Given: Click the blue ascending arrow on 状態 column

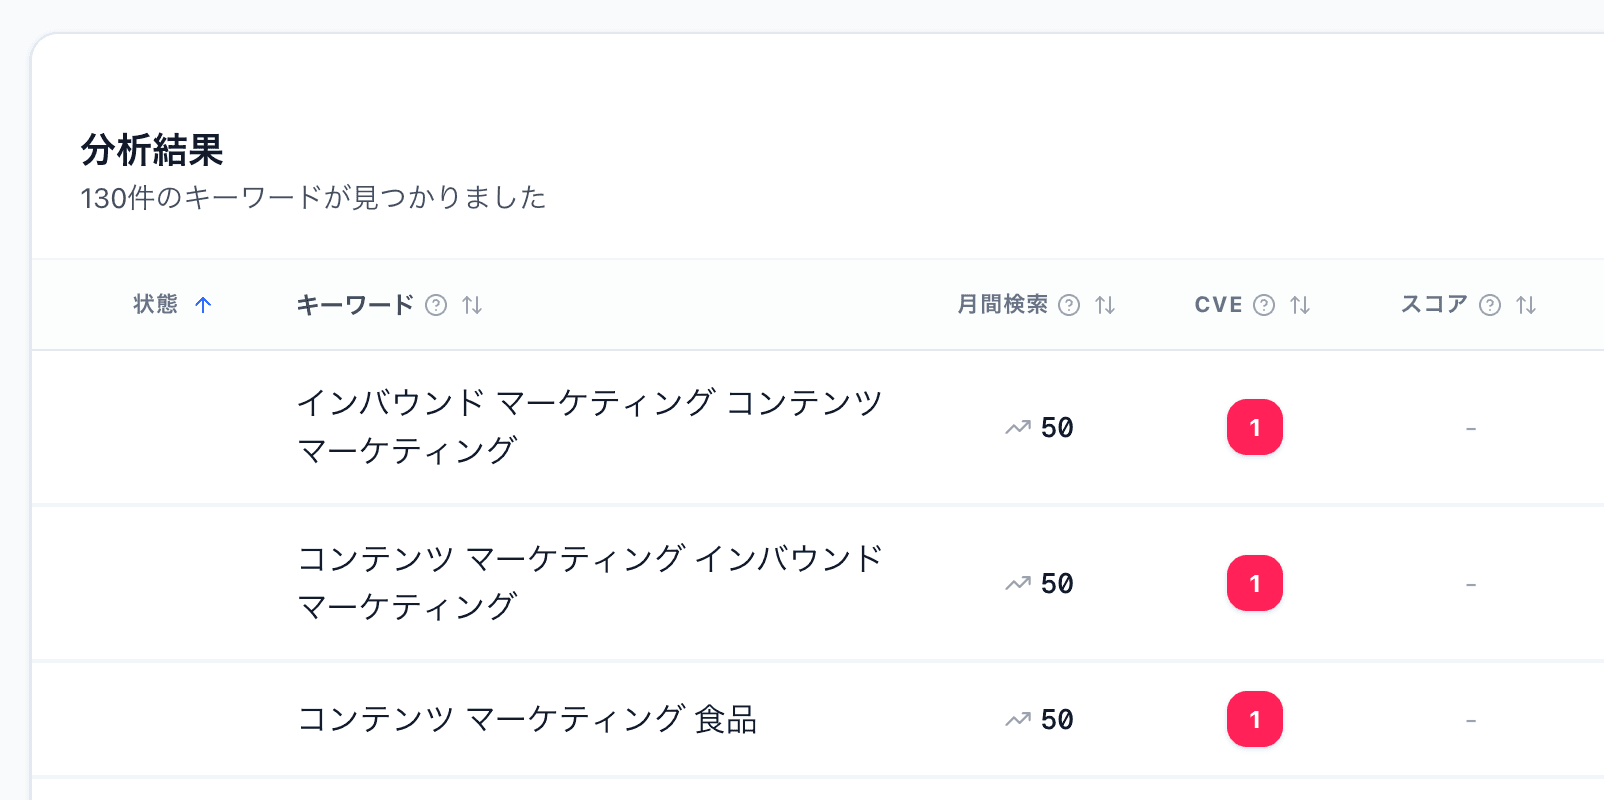Looking at the screenshot, I should (205, 305).
